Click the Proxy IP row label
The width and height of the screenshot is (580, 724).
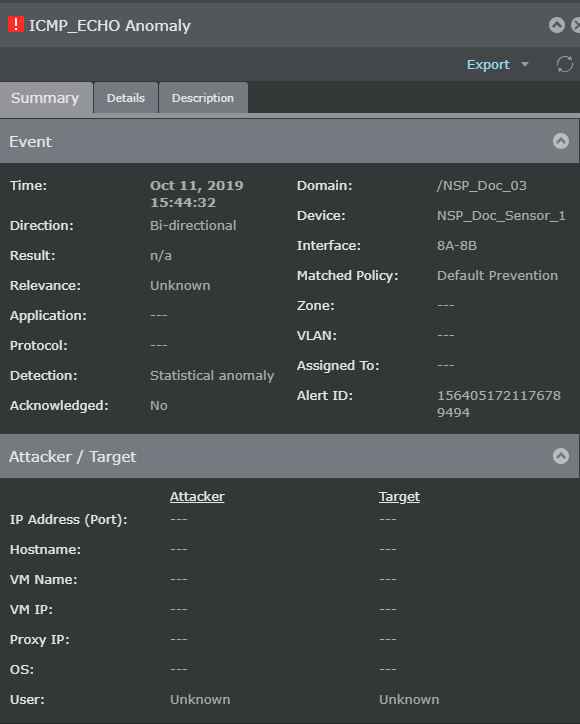point(40,640)
